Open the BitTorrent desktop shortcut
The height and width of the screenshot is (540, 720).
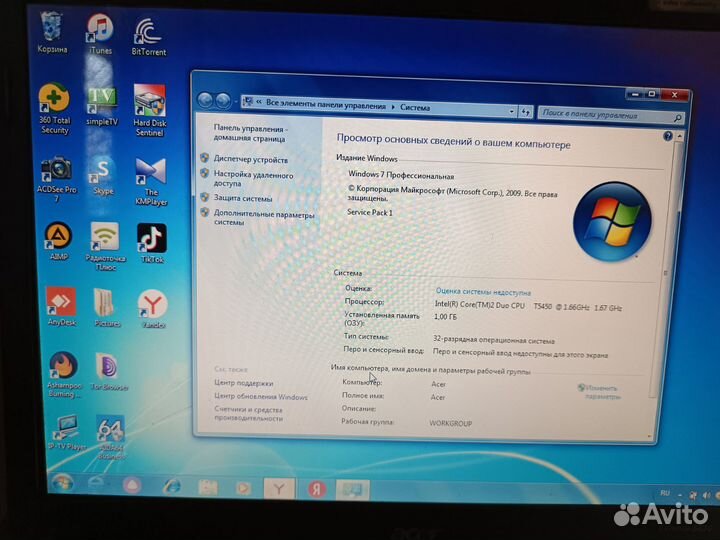[148, 37]
